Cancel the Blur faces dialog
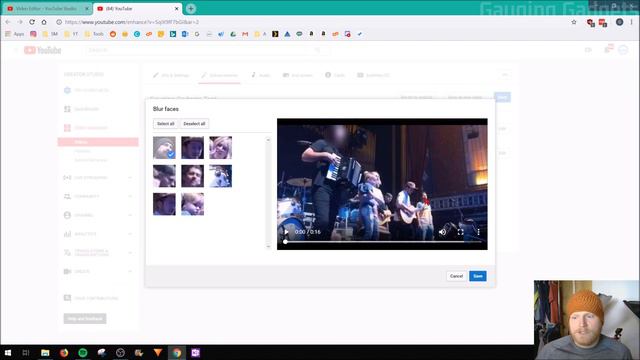Viewport: 640px width, 360px height. 456,276
